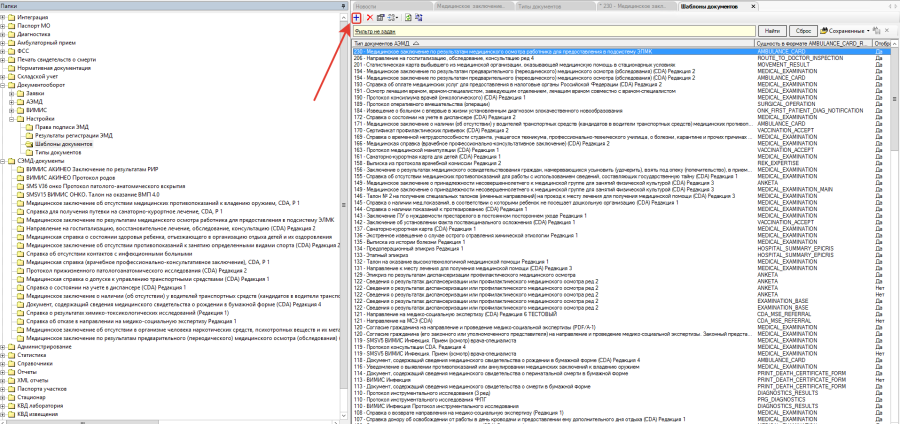
Task: Expand the Заявки subfolder
Action: [x=13, y=94]
